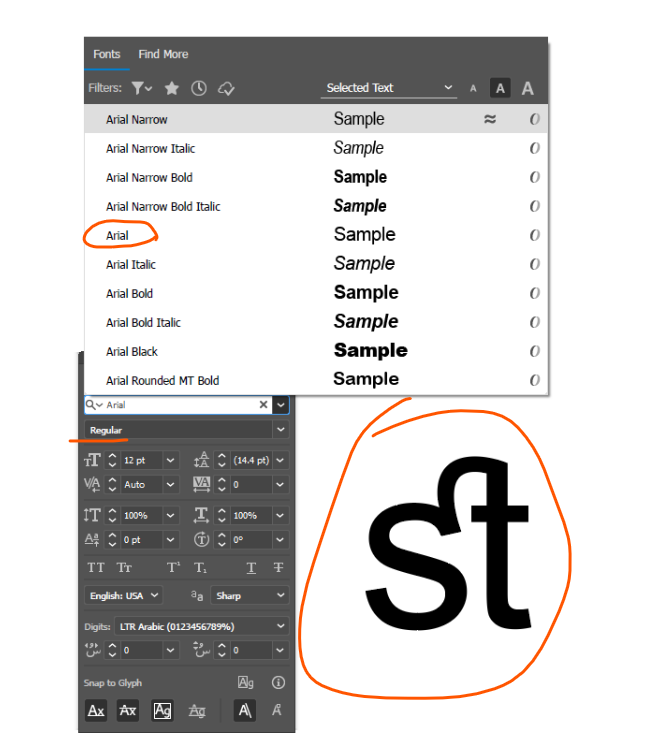654x743 pixels.
Task: Open vertical scale 100% dropdown
Action: [170, 515]
